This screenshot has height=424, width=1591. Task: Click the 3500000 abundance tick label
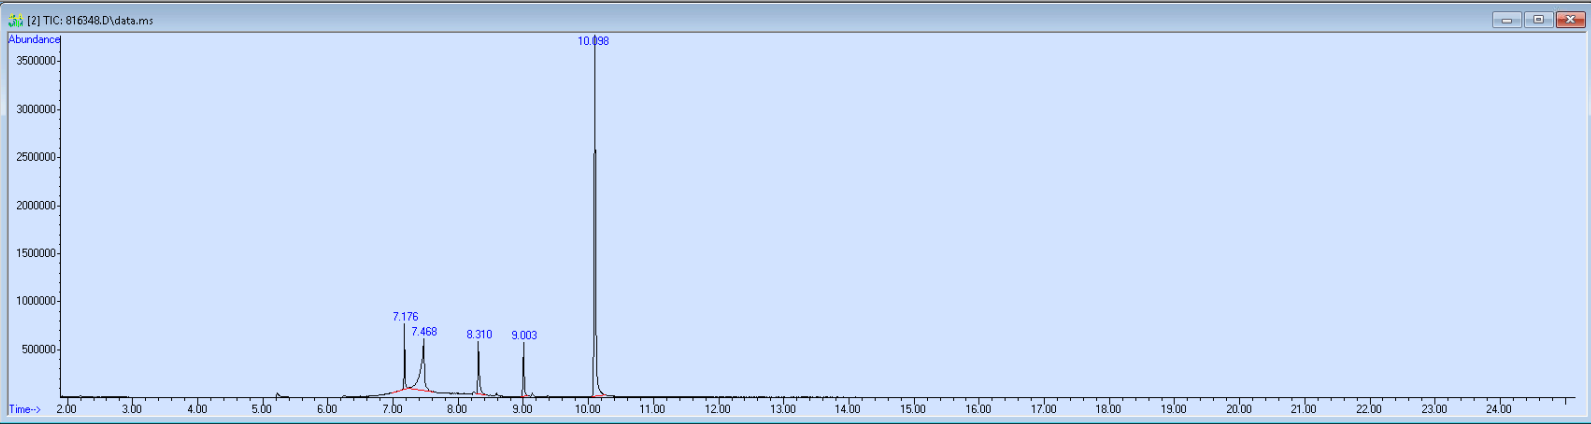(35, 61)
